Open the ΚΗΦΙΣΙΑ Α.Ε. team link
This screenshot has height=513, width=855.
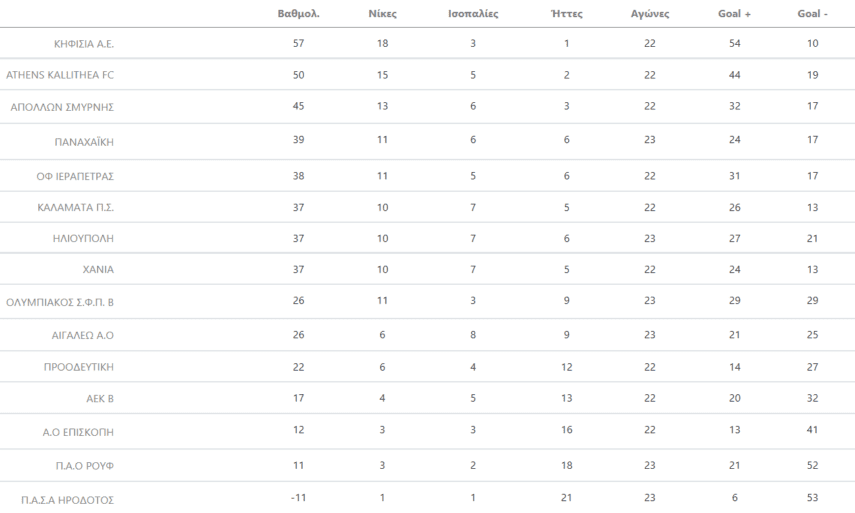(84, 44)
